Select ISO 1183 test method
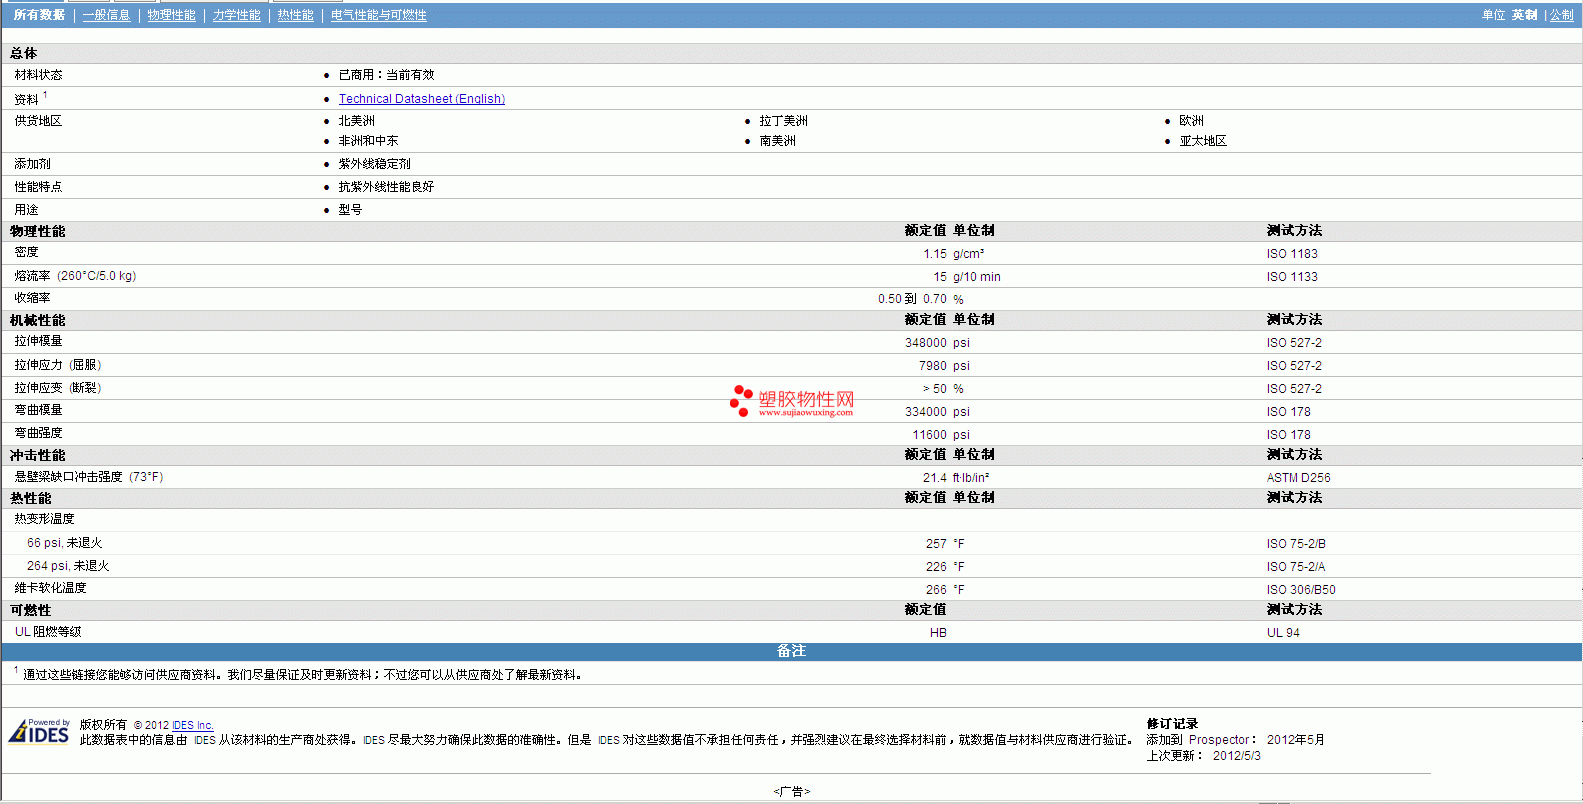 1292,254
